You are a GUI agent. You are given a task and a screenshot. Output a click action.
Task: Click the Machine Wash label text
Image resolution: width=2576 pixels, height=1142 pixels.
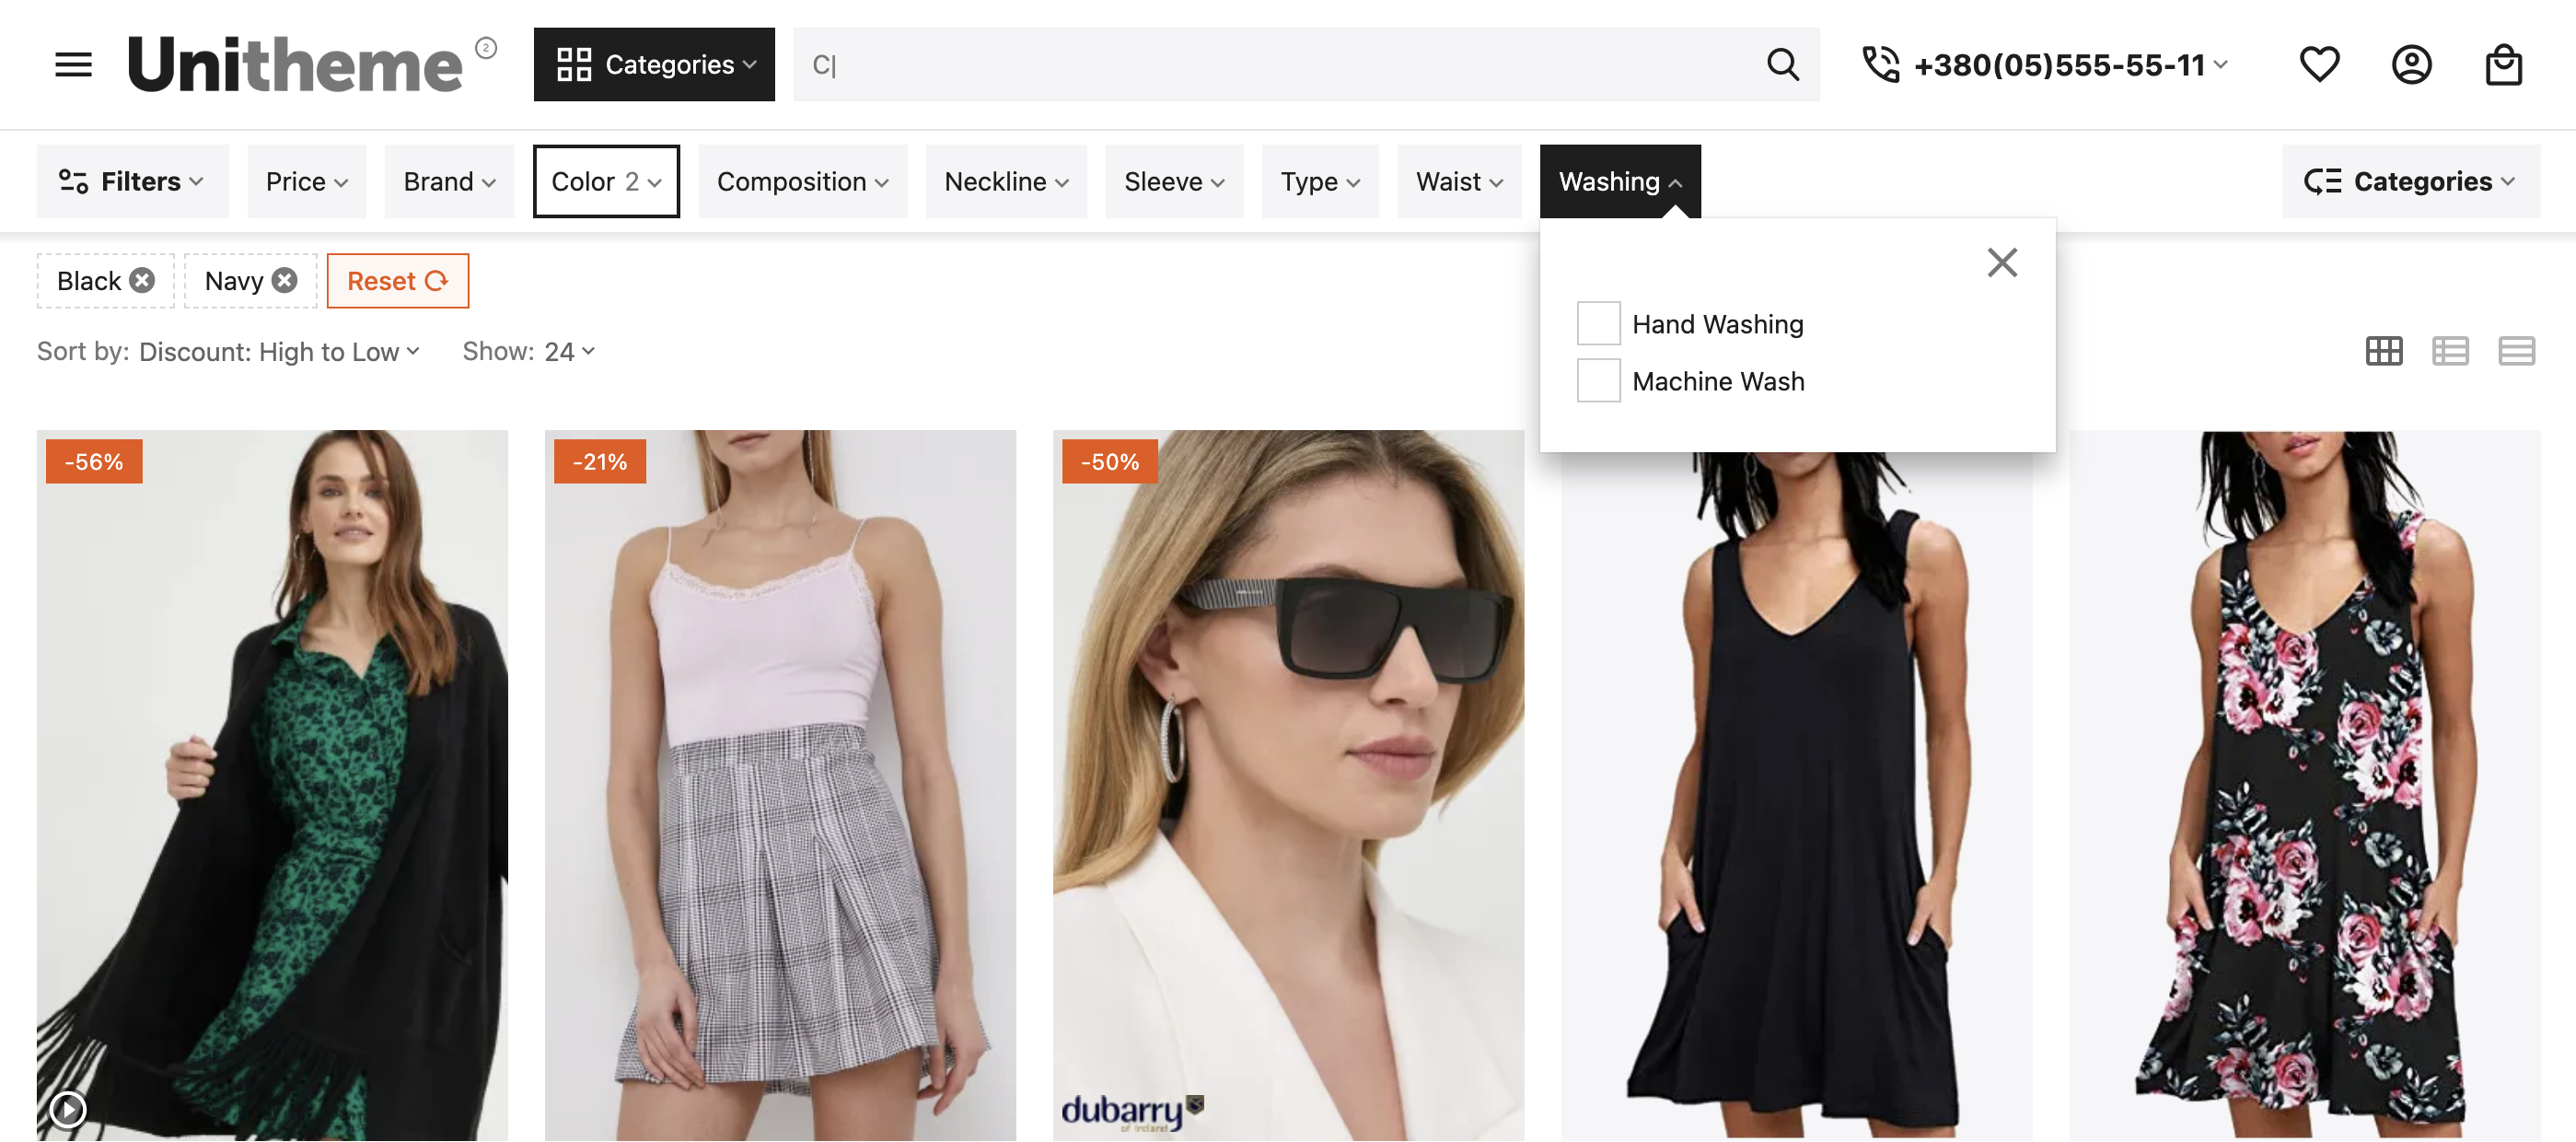click(1718, 381)
